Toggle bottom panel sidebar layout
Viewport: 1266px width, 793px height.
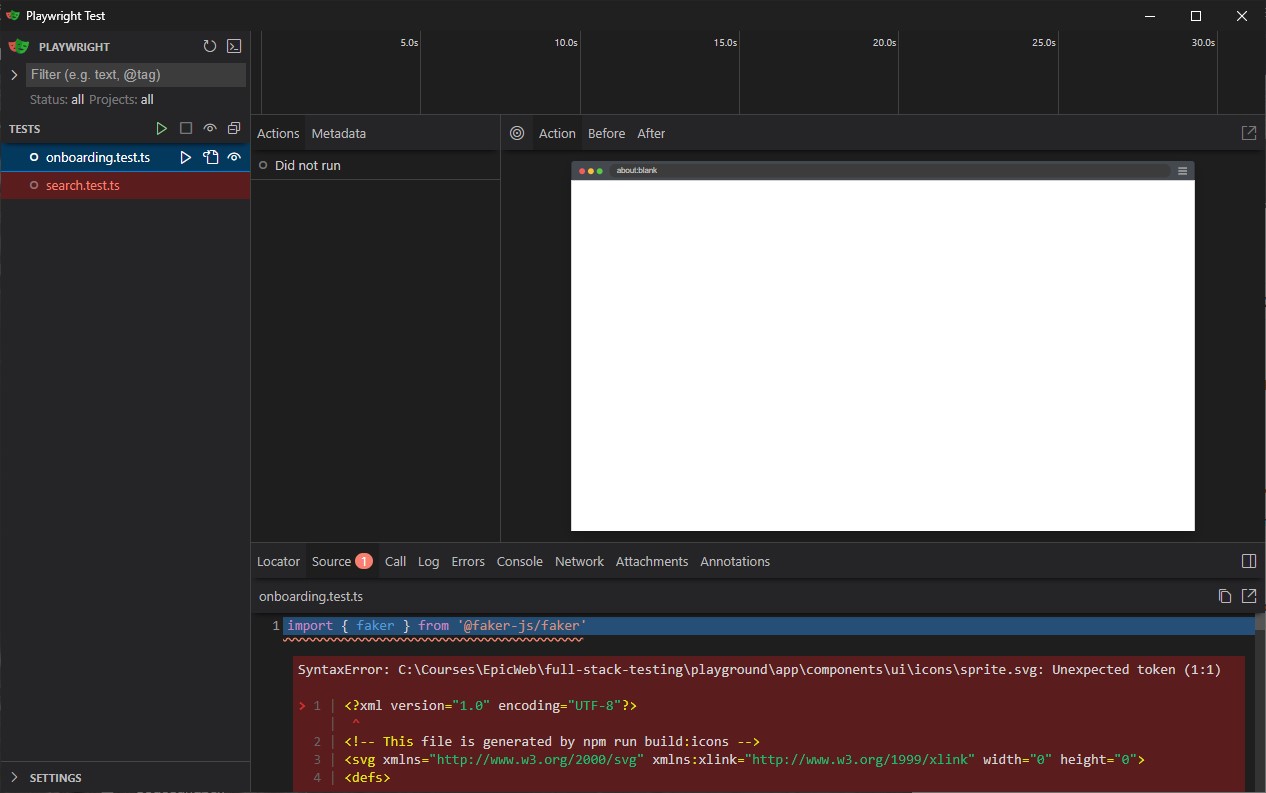[1248, 561]
